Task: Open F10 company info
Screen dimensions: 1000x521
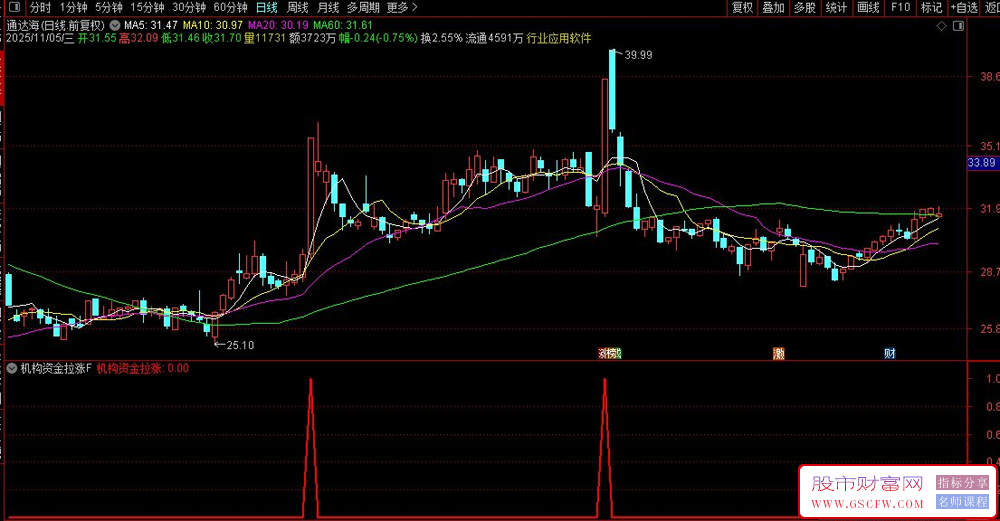Action: (x=900, y=8)
